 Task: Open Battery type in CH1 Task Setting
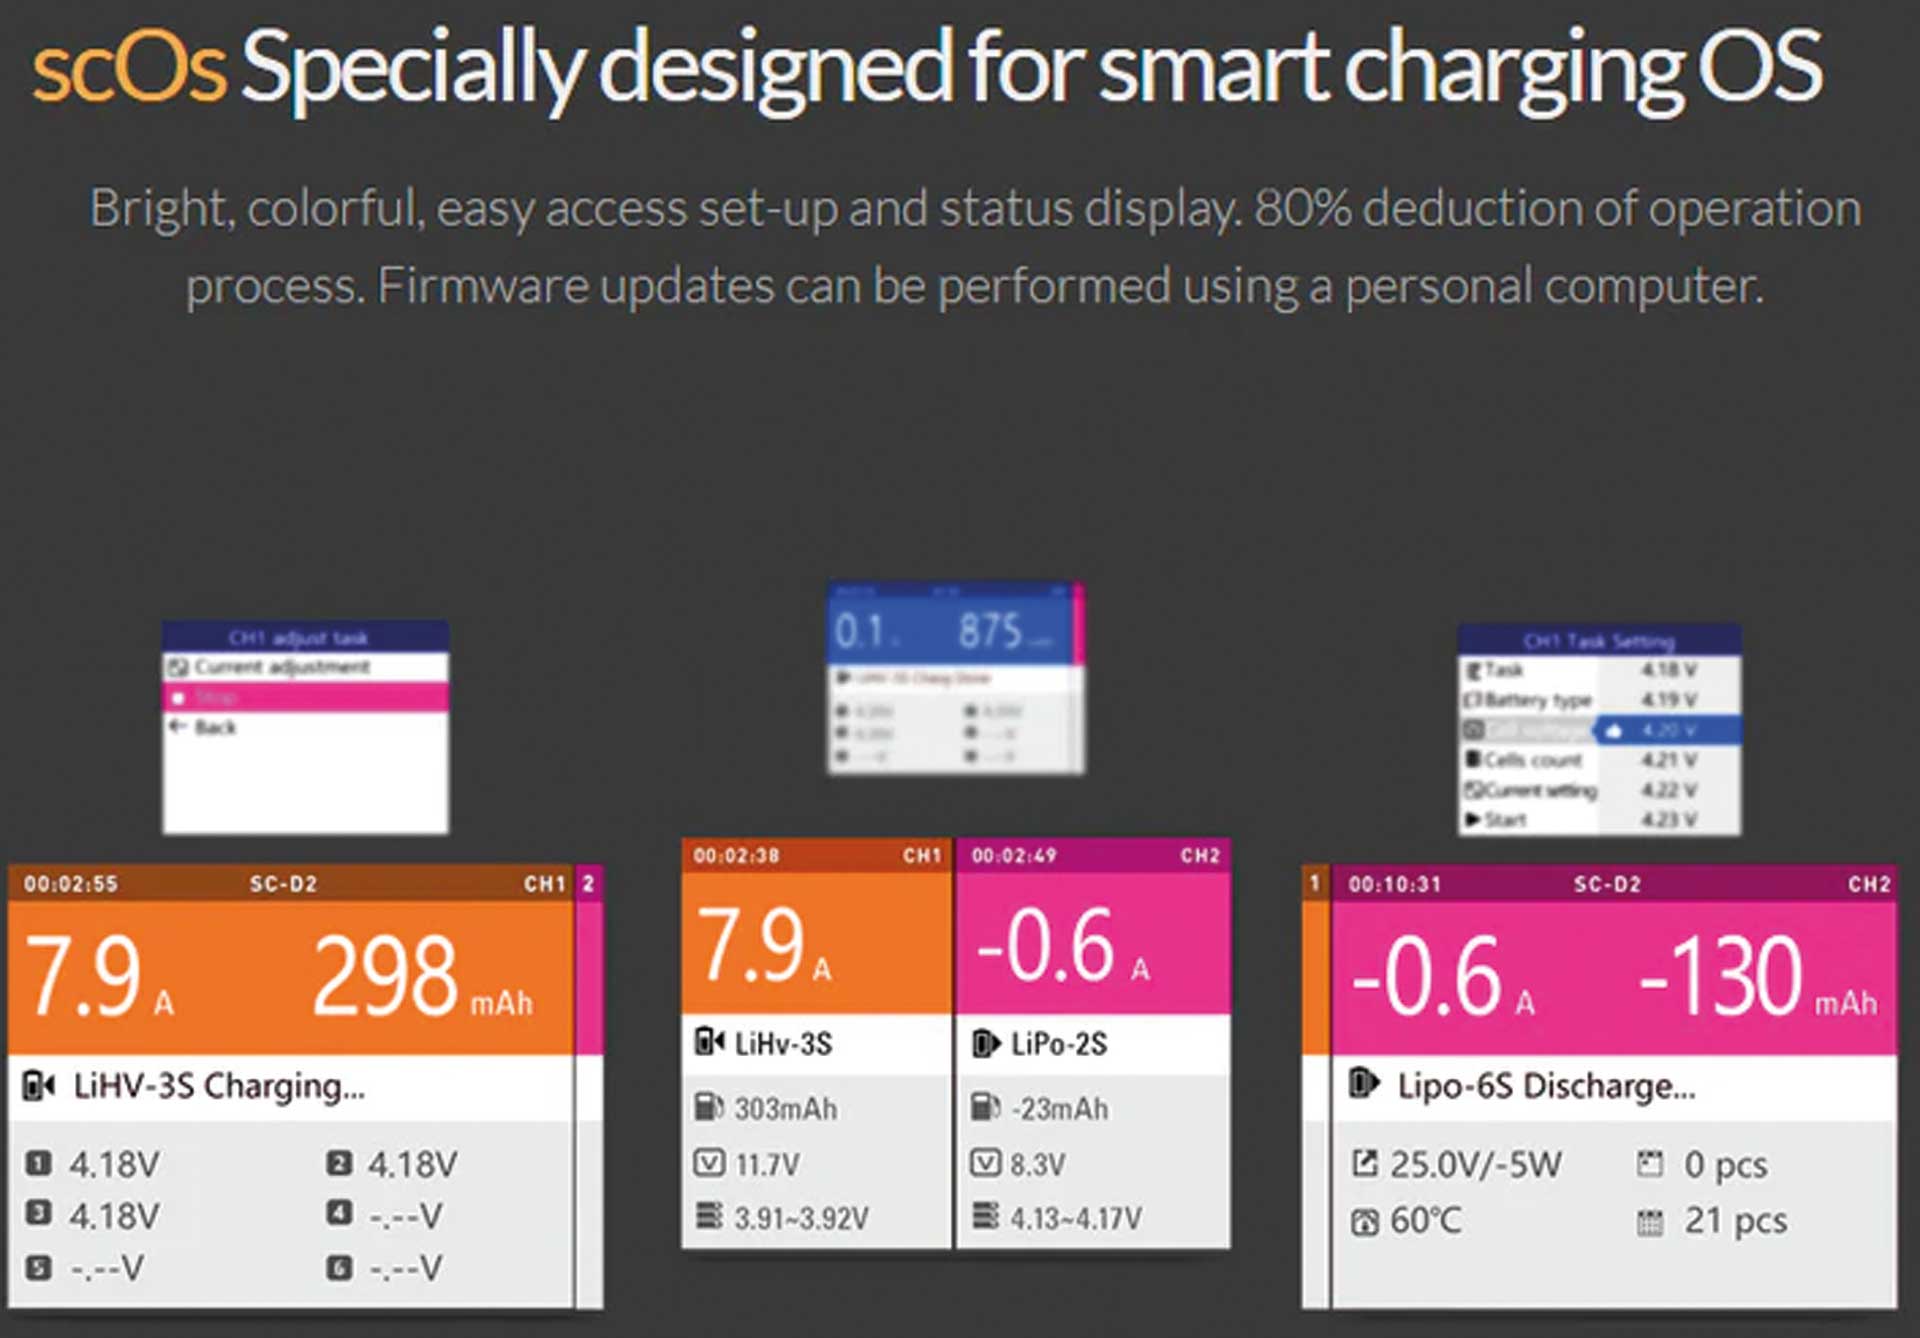[x=1535, y=700]
